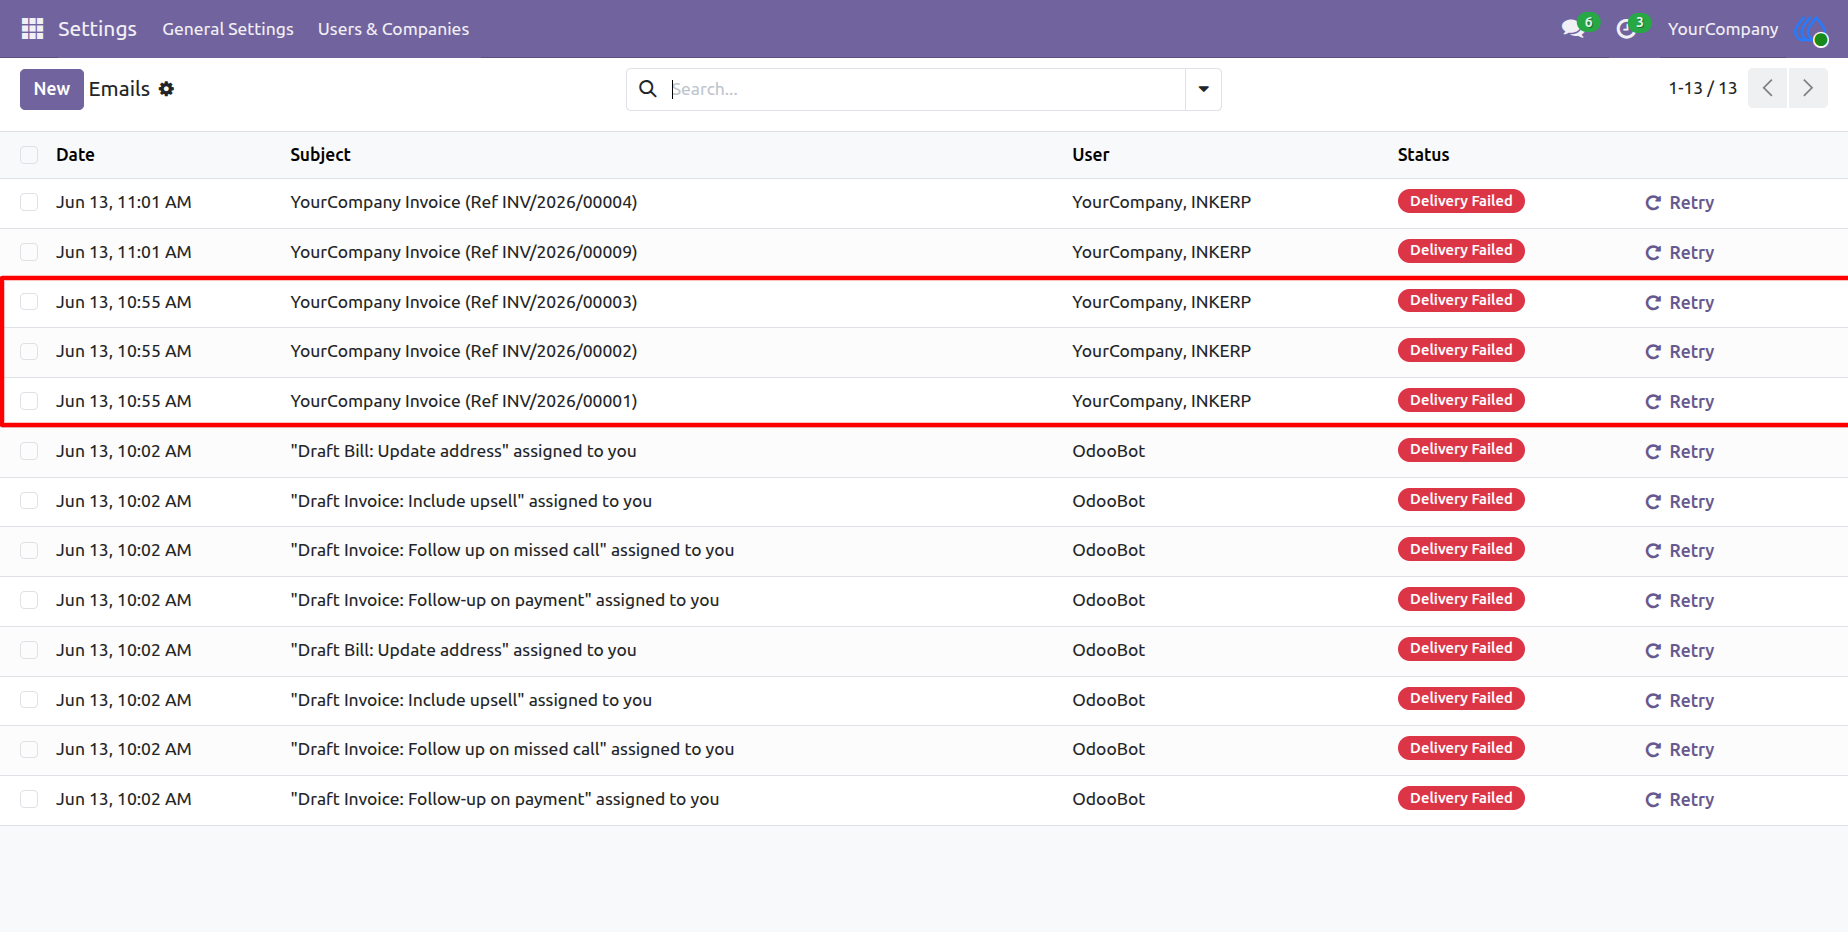Sort the list by User column
Screen dimensions: 1848x932
click(1091, 155)
